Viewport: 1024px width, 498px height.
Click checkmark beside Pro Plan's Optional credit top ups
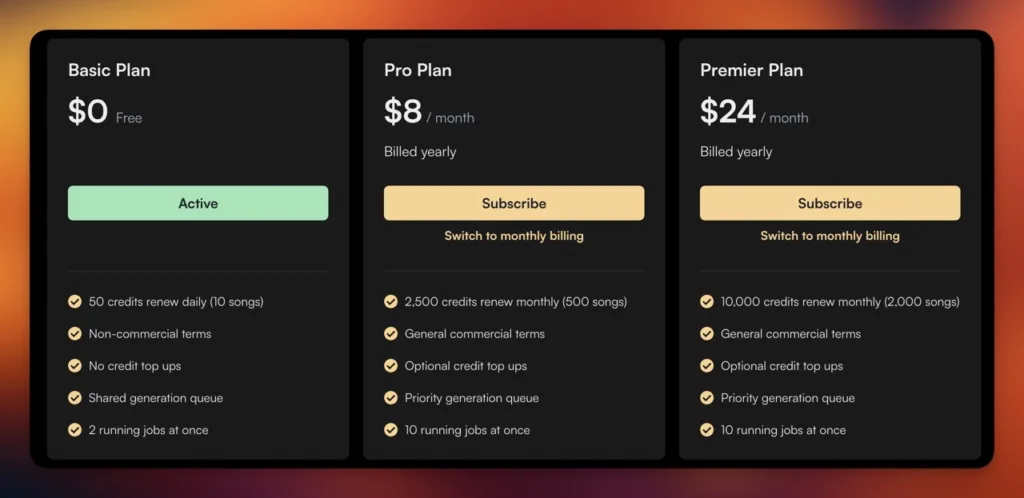click(391, 365)
